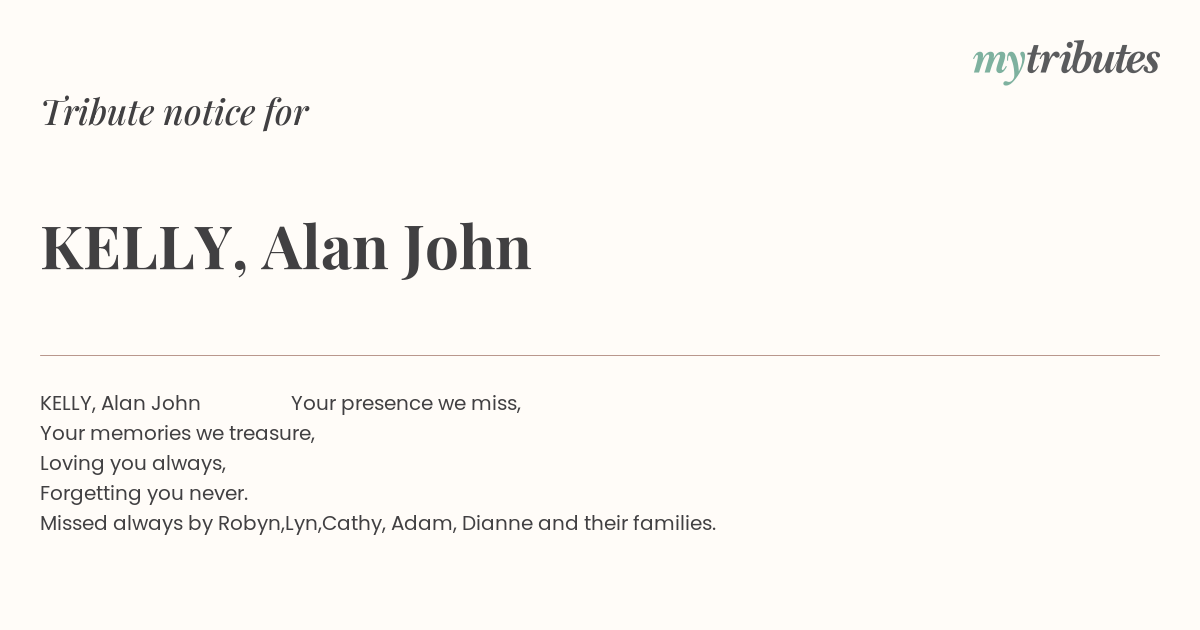Click the line 'Your presence we miss,'
Image resolution: width=1200 pixels, height=630 pixels.
[406, 404]
